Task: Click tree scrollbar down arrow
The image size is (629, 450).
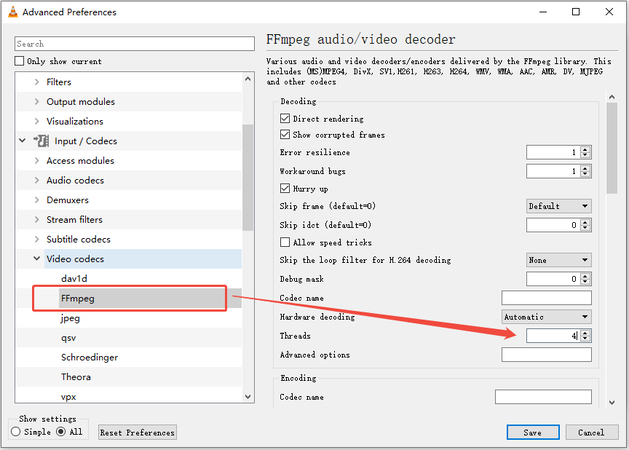Action: click(x=248, y=397)
